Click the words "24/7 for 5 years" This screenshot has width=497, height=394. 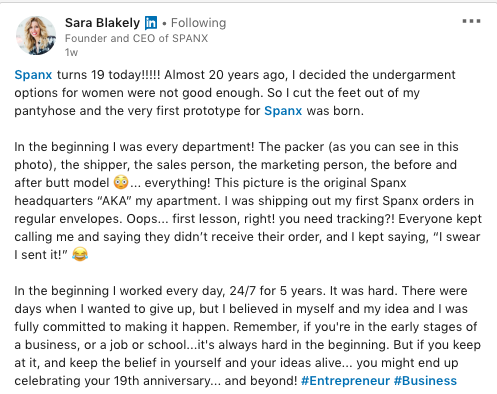tap(277, 291)
